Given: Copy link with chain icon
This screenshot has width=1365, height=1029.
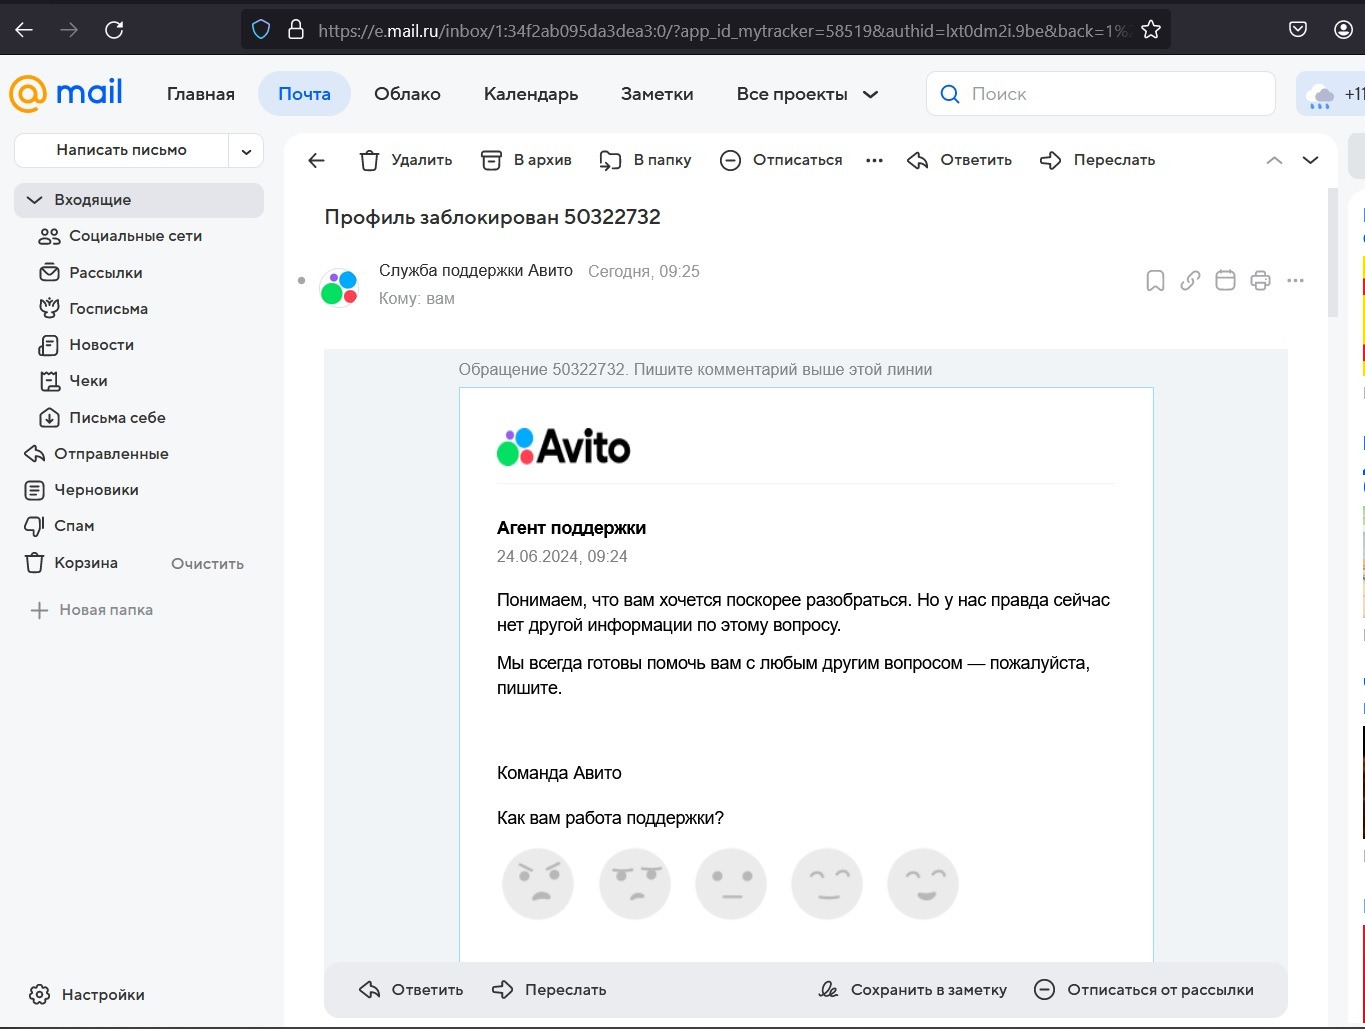Looking at the screenshot, I should pos(1190,281).
